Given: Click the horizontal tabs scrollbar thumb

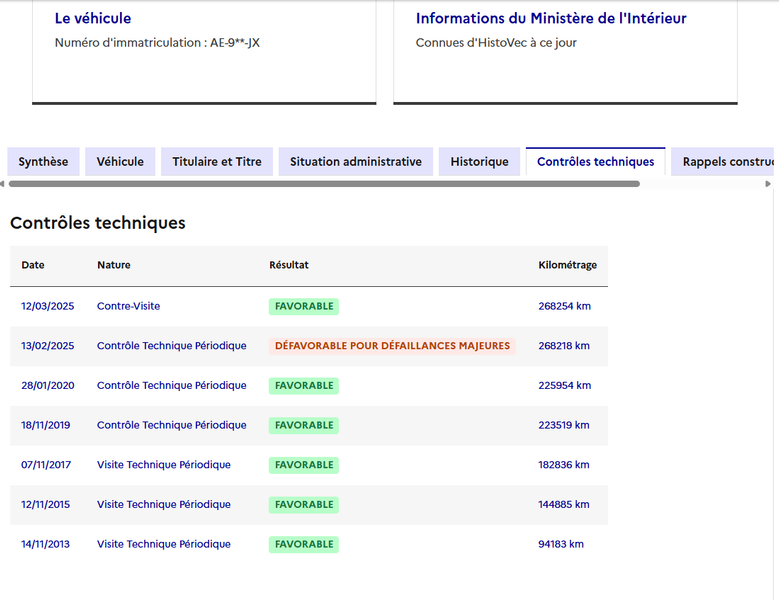Looking at the screenshot, I should point(324,184).
